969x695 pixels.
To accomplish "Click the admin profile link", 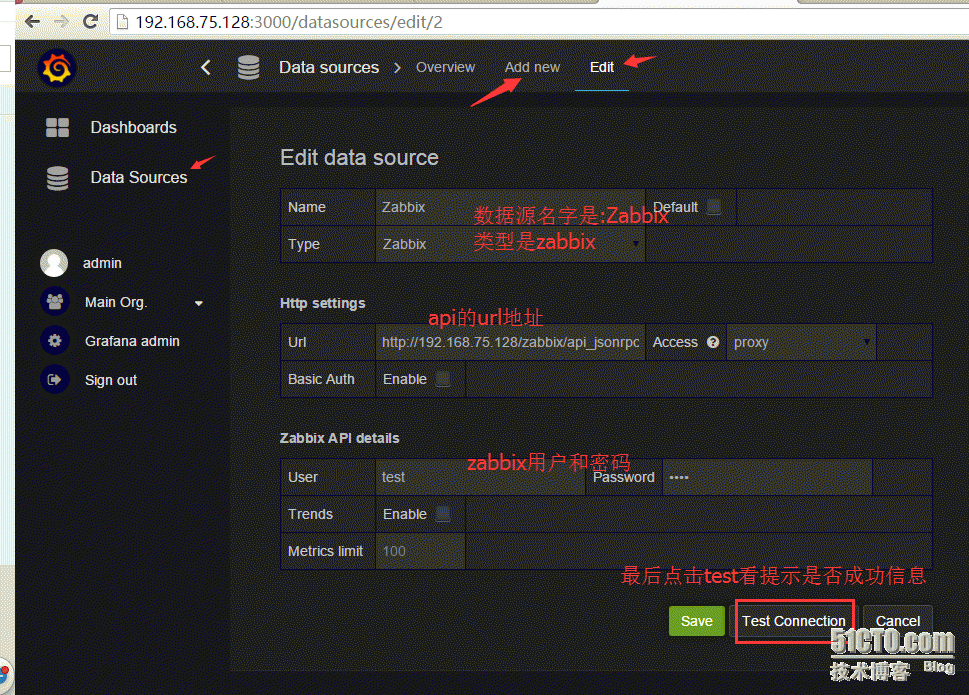I will pyautogui.click(x=102, y=263).
